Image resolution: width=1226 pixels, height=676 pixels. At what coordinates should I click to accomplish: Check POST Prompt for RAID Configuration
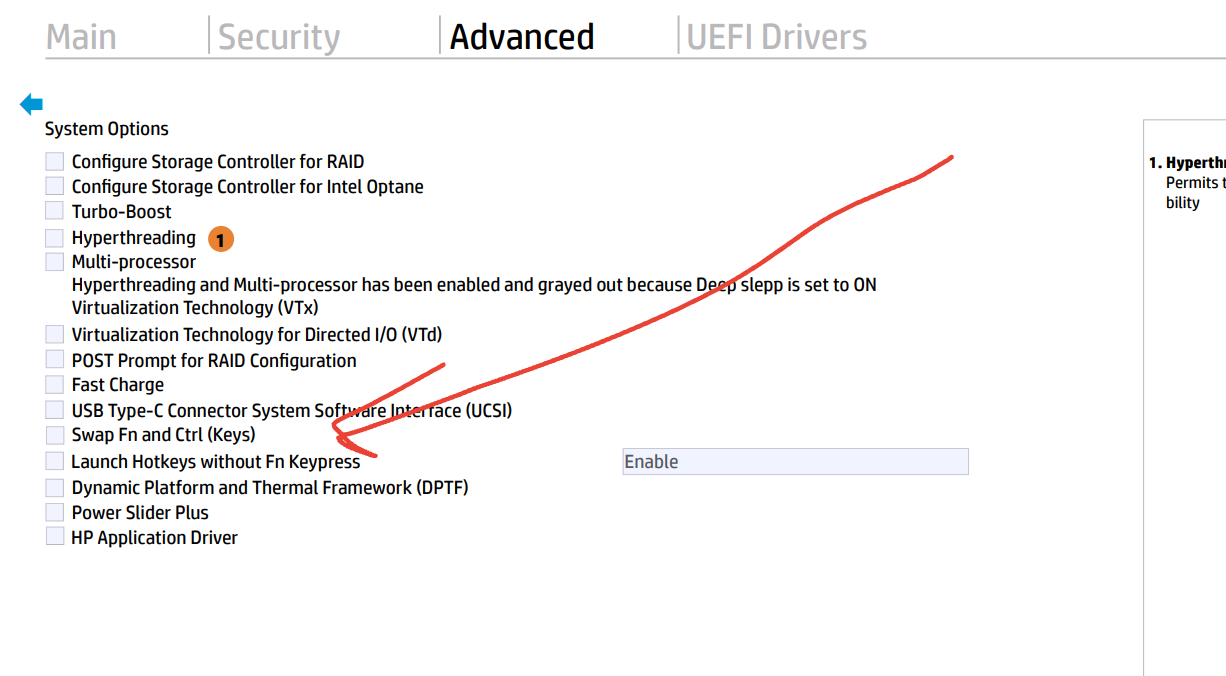[x=54, y=360]
